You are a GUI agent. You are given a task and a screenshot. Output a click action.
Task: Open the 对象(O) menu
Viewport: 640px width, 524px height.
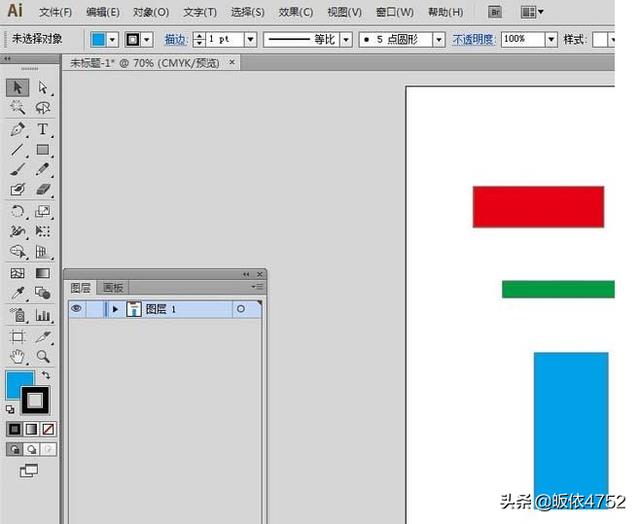pos(151,12)
